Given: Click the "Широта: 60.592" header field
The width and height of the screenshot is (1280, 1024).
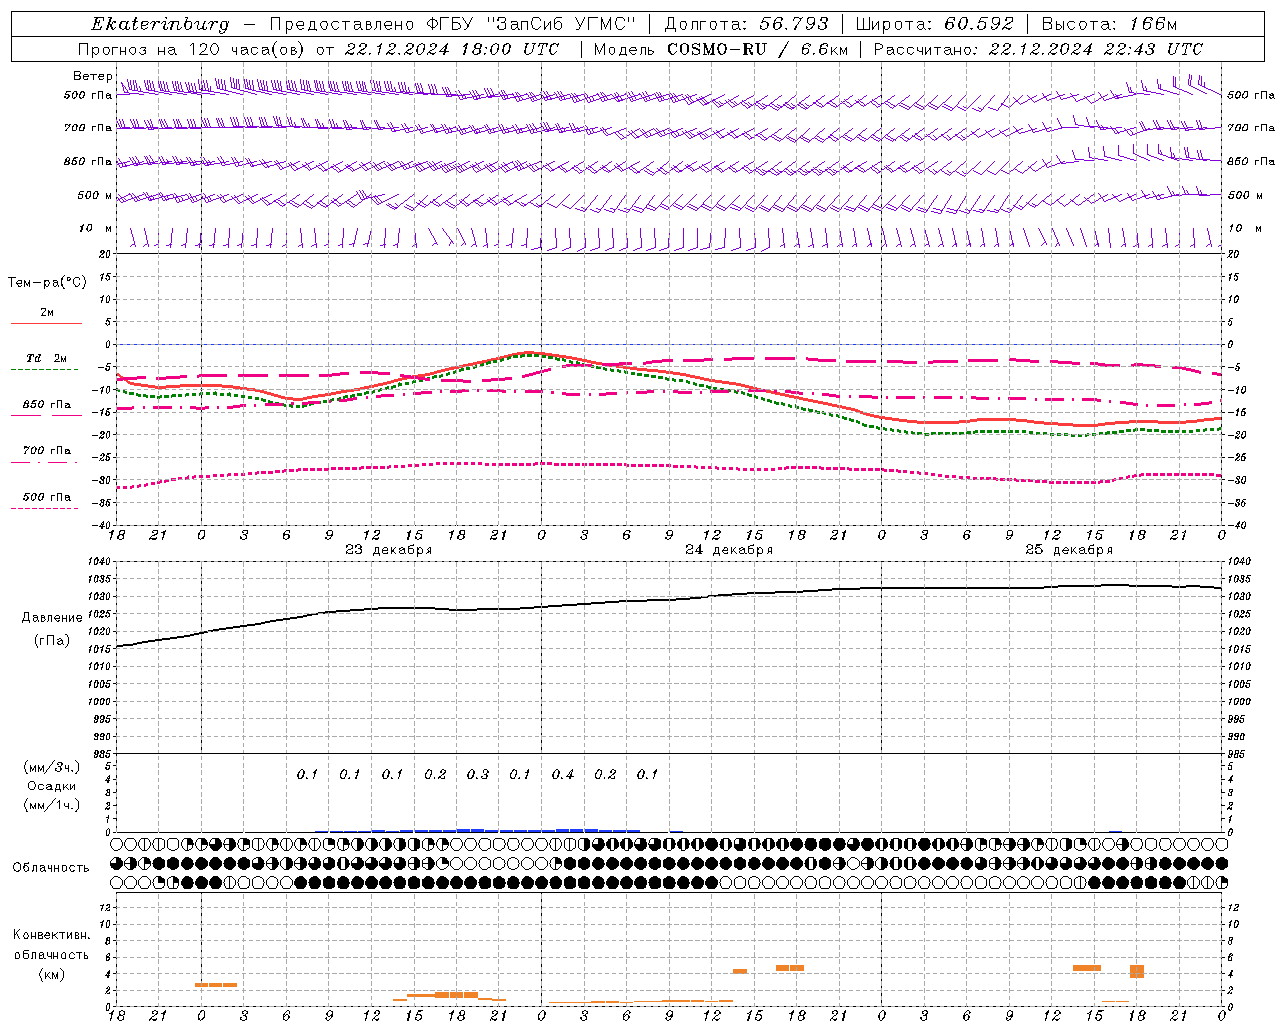Looking at the screenshot, I should pos(935,24).
